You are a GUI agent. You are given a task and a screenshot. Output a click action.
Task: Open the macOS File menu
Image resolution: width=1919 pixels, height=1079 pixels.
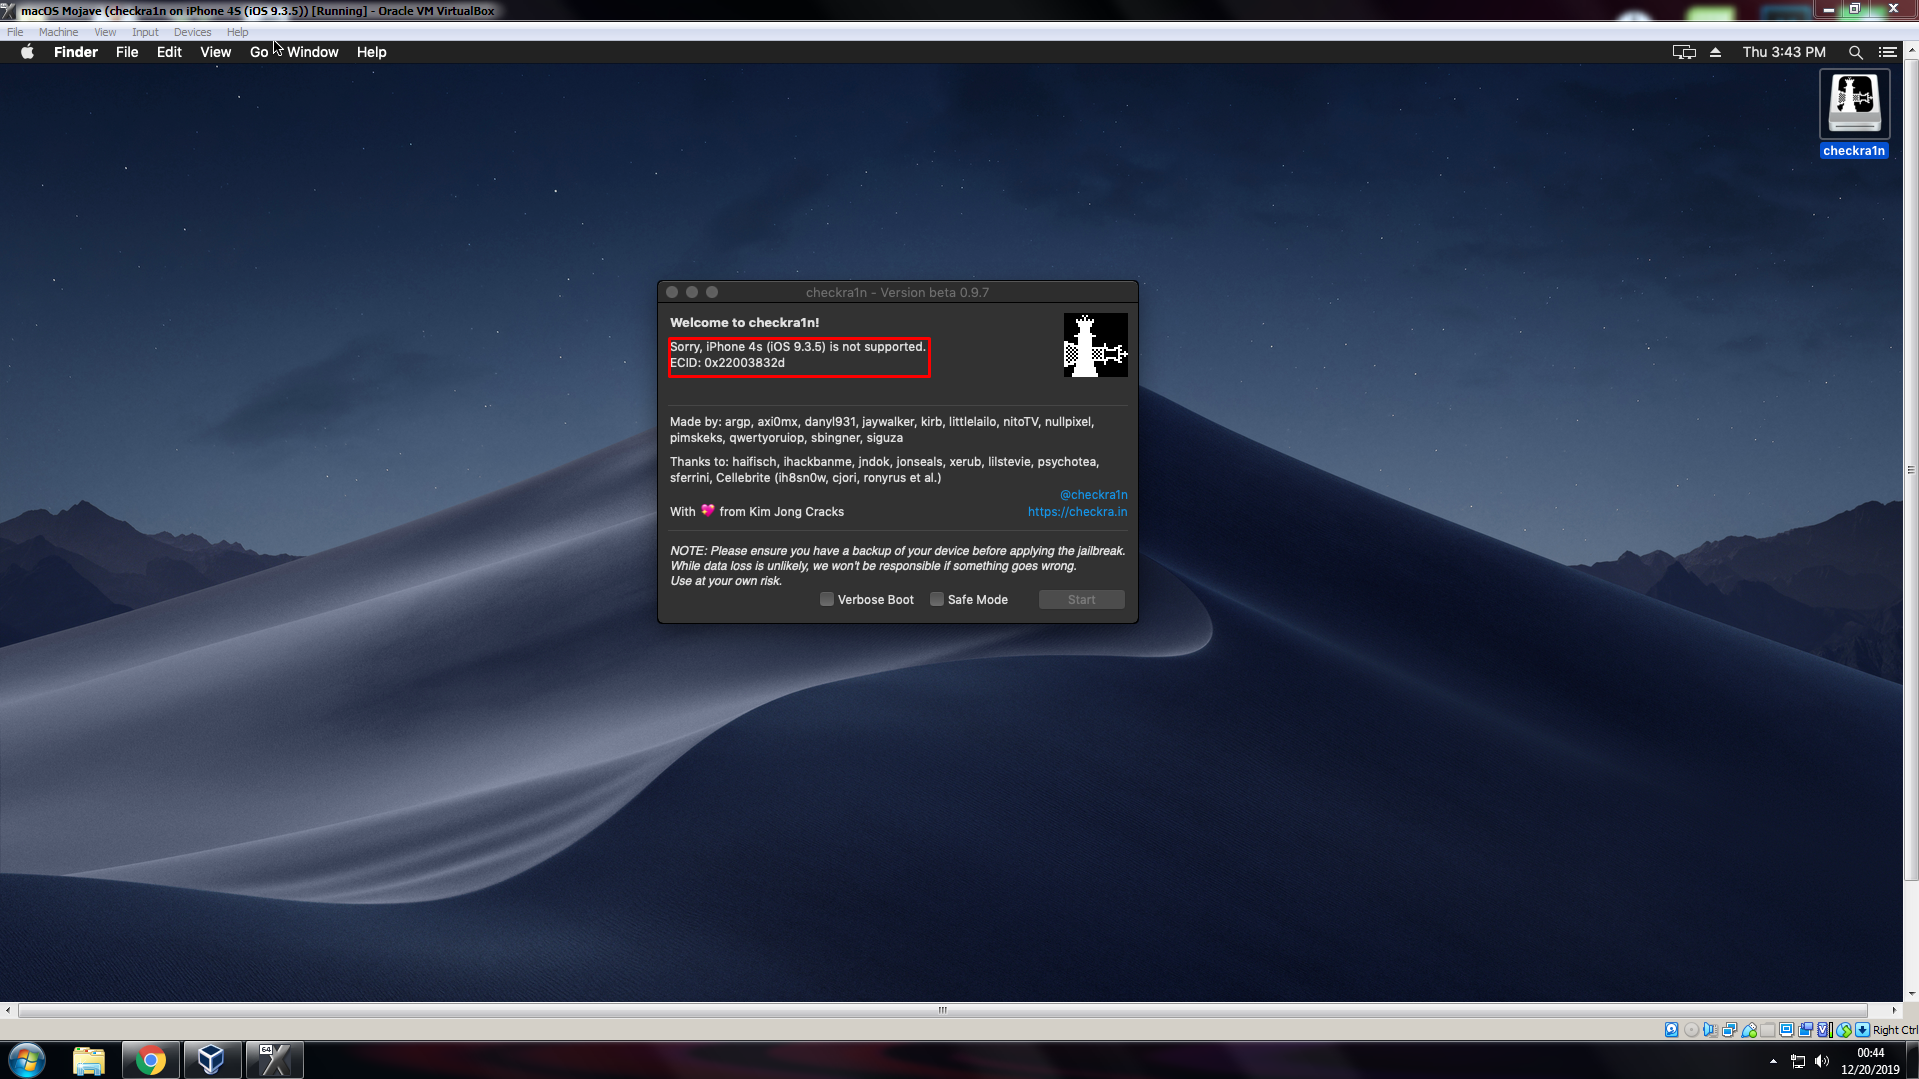pos(127,52)
